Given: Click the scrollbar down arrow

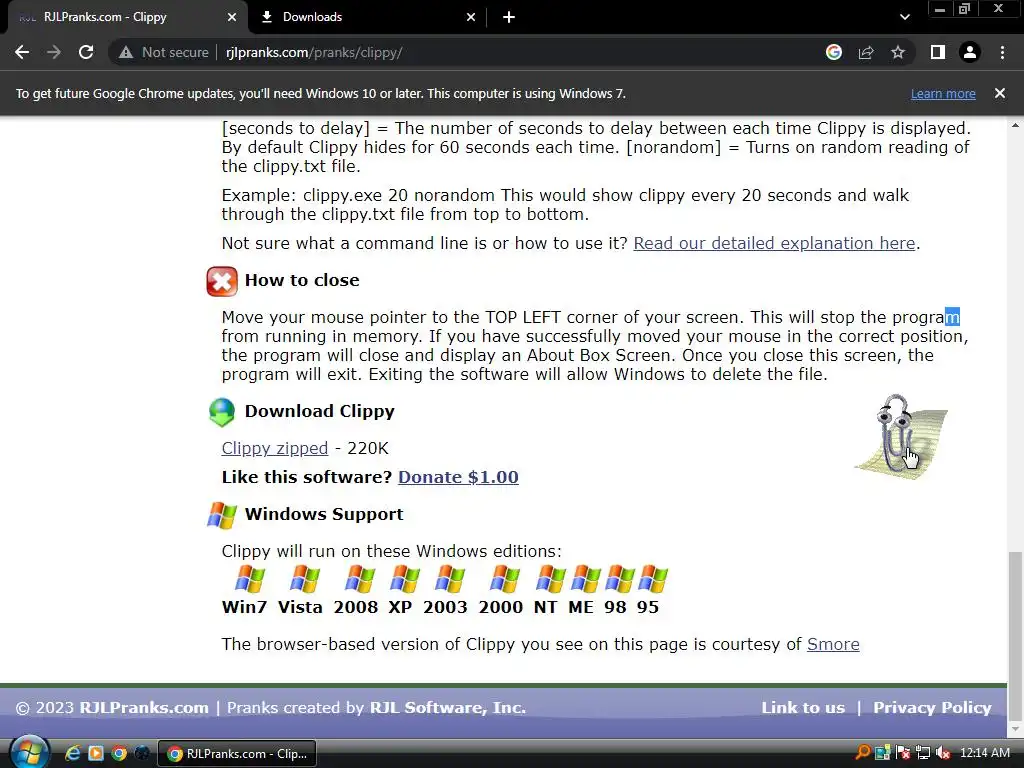Looking at the screenshot, I should pyautogui.click(x=1015, y=729).
